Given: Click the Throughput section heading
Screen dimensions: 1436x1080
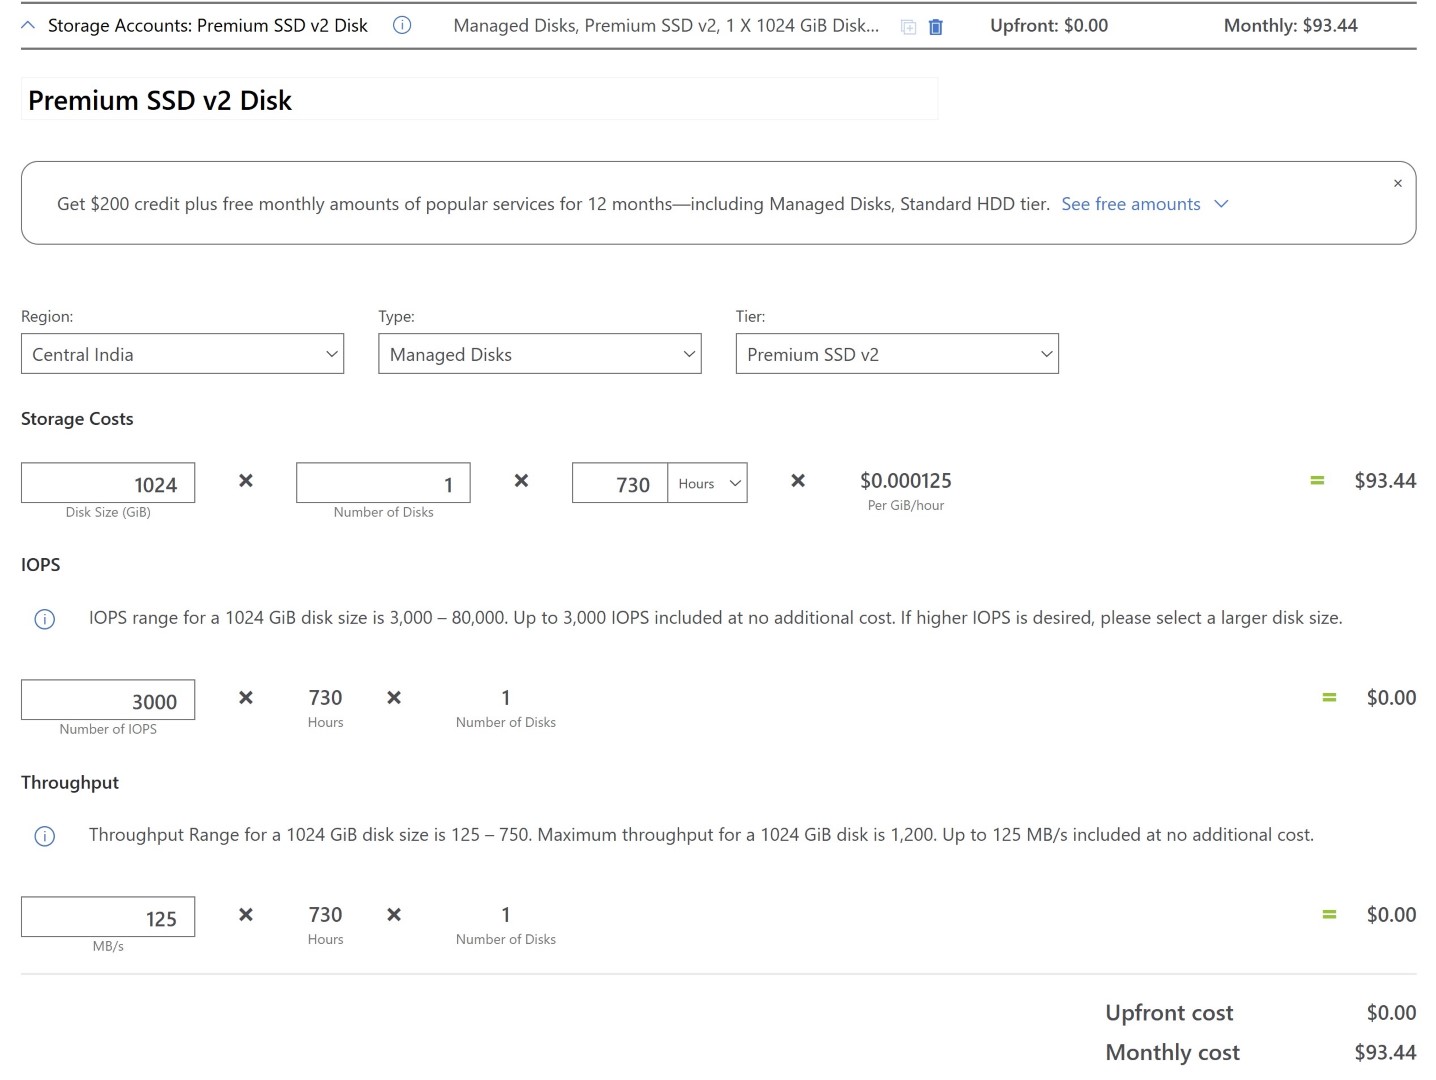Looking at the screenshot, I should click(x=70, y=782).
